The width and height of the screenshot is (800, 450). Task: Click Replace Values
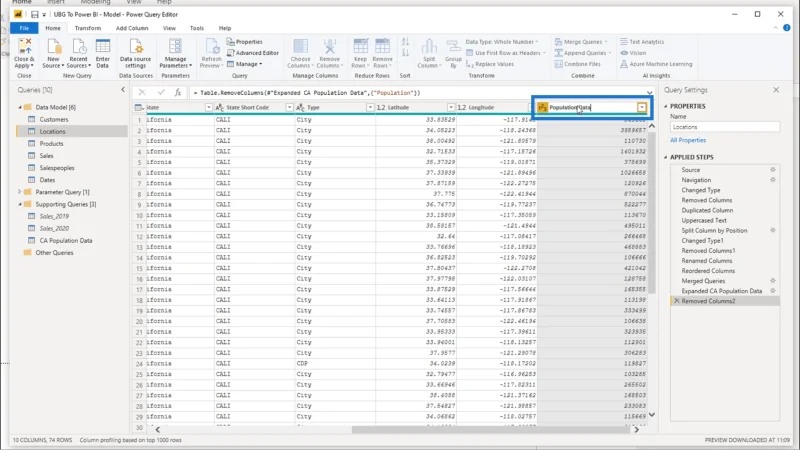point(490,64)
